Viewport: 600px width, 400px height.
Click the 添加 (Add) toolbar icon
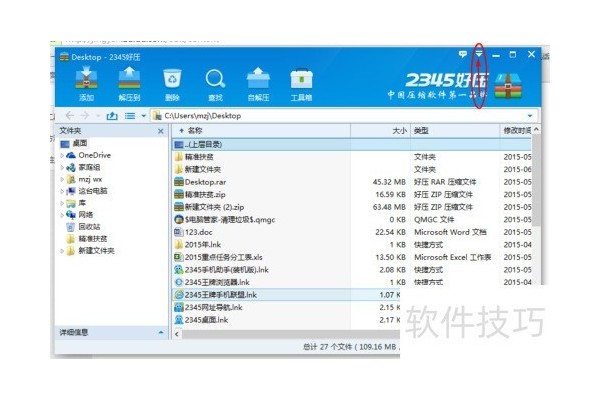(86, 83)
